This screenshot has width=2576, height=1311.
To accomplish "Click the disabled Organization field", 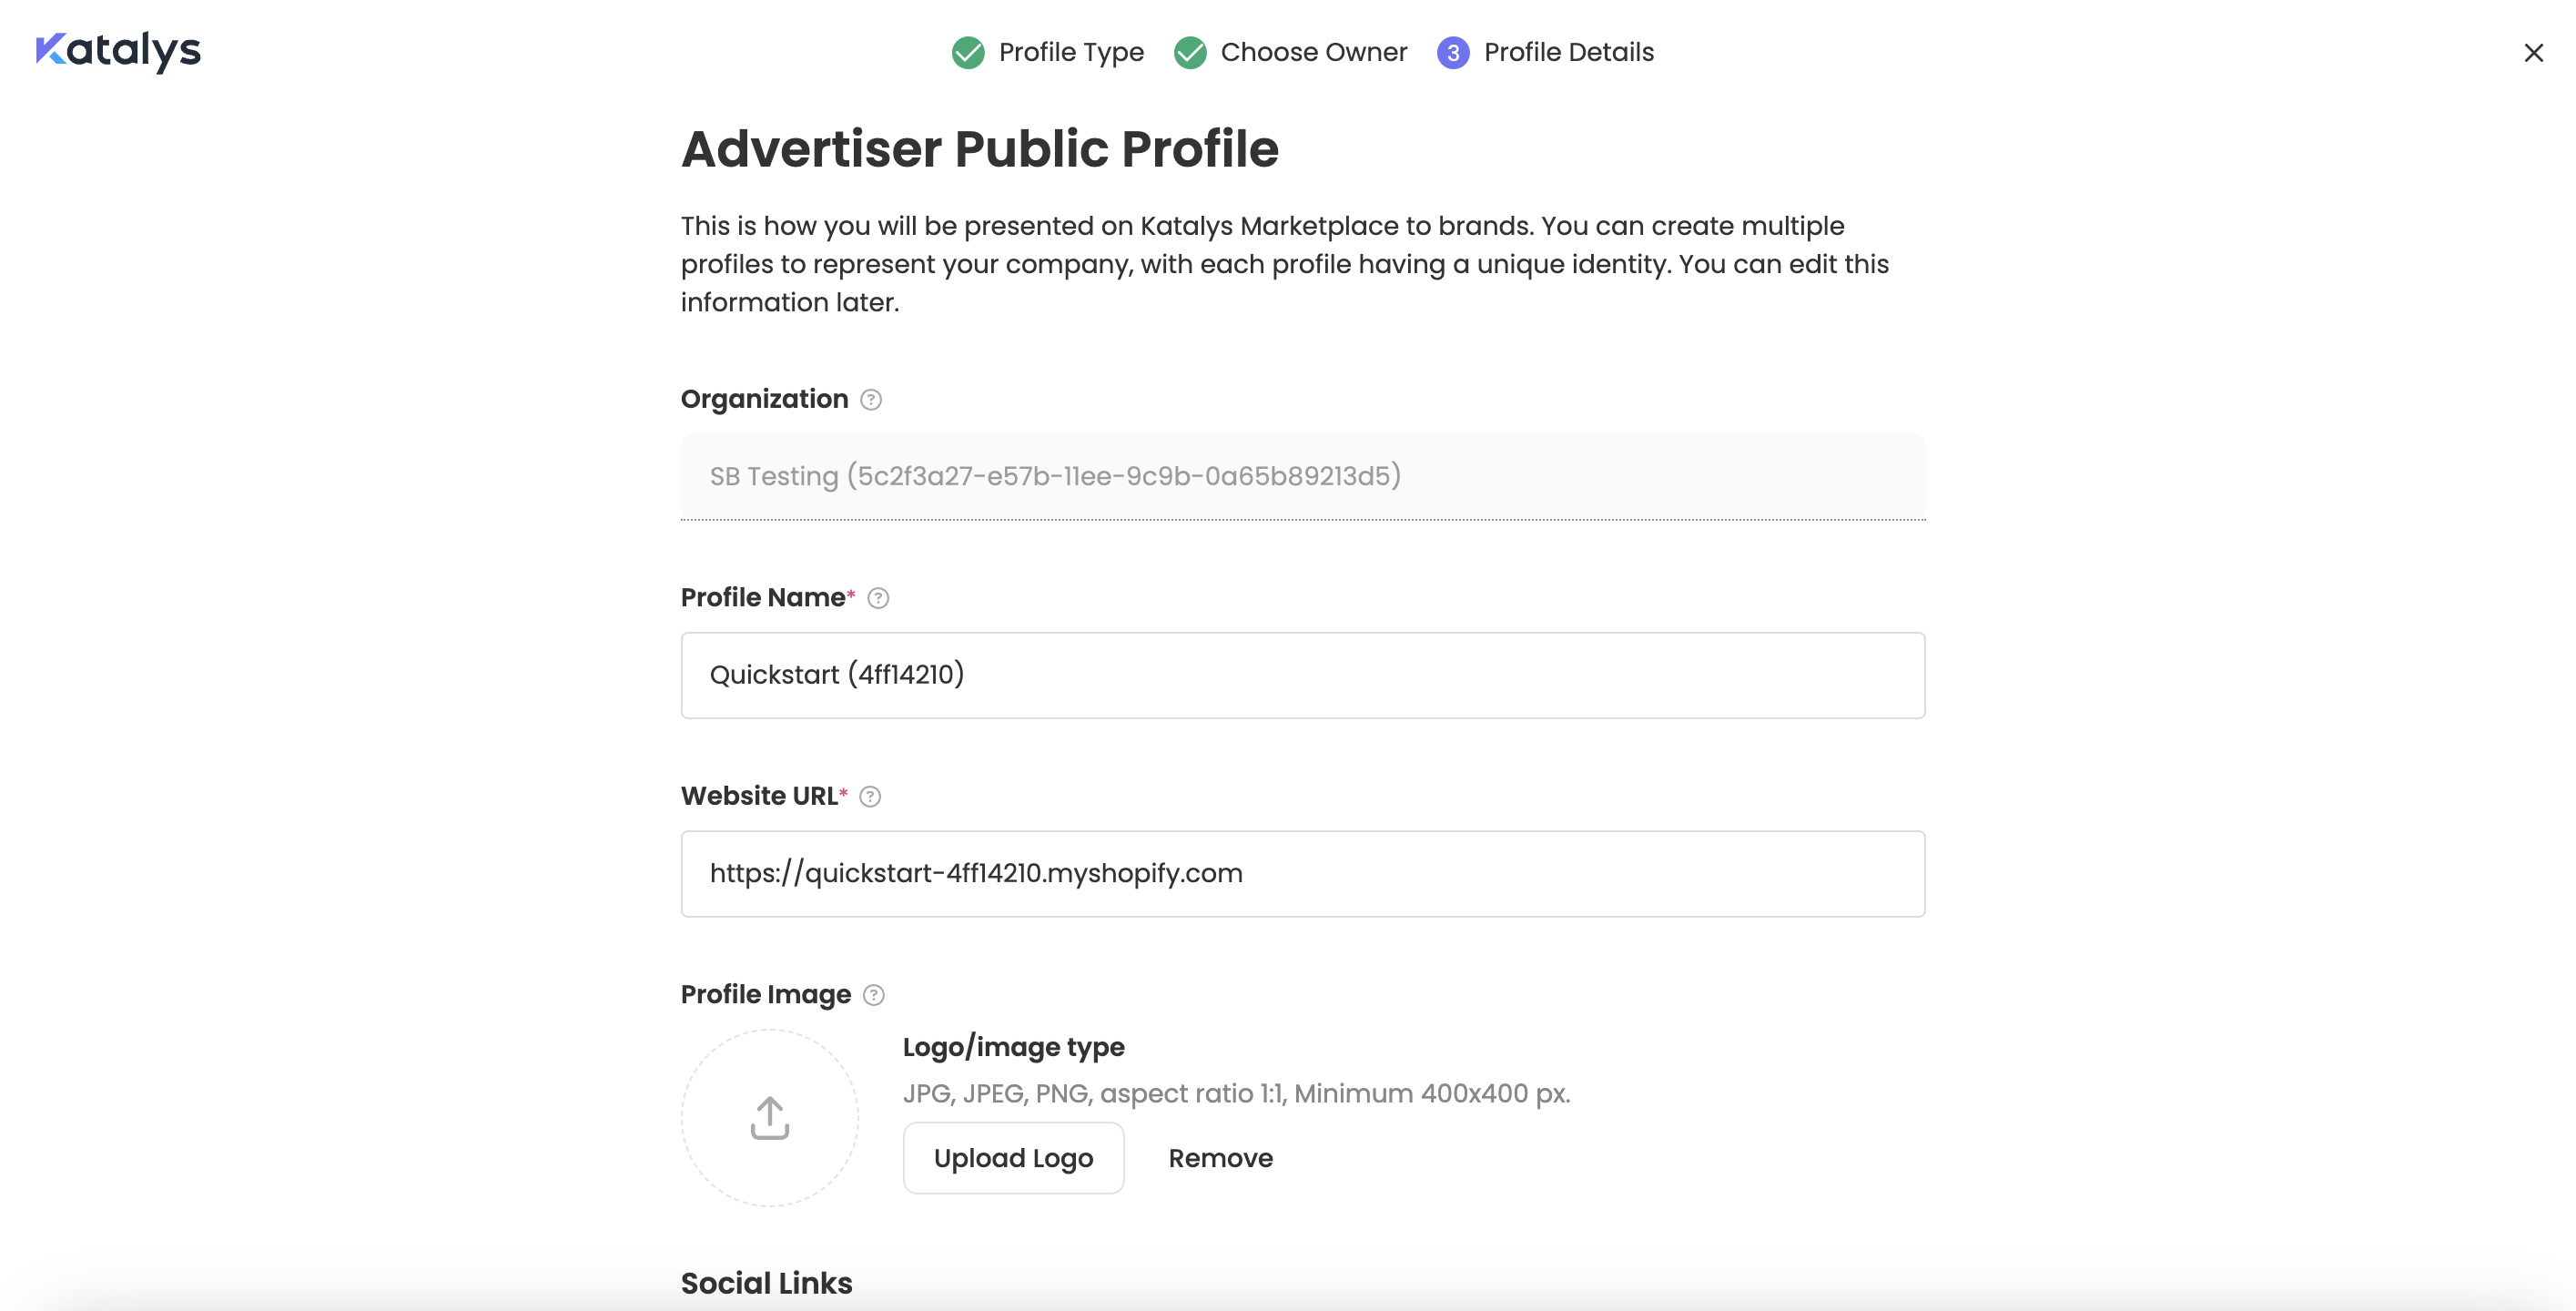I will [1302, 476].
